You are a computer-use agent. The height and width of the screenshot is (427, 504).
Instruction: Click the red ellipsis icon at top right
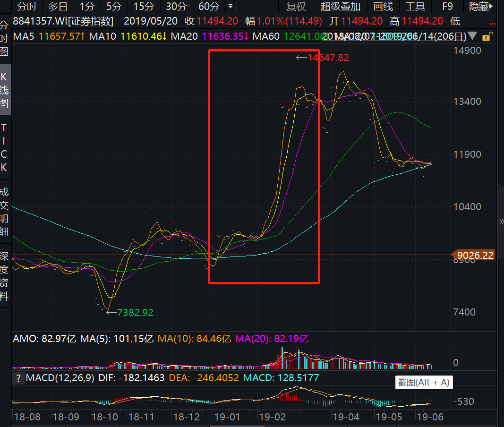[x=492, y=23]
